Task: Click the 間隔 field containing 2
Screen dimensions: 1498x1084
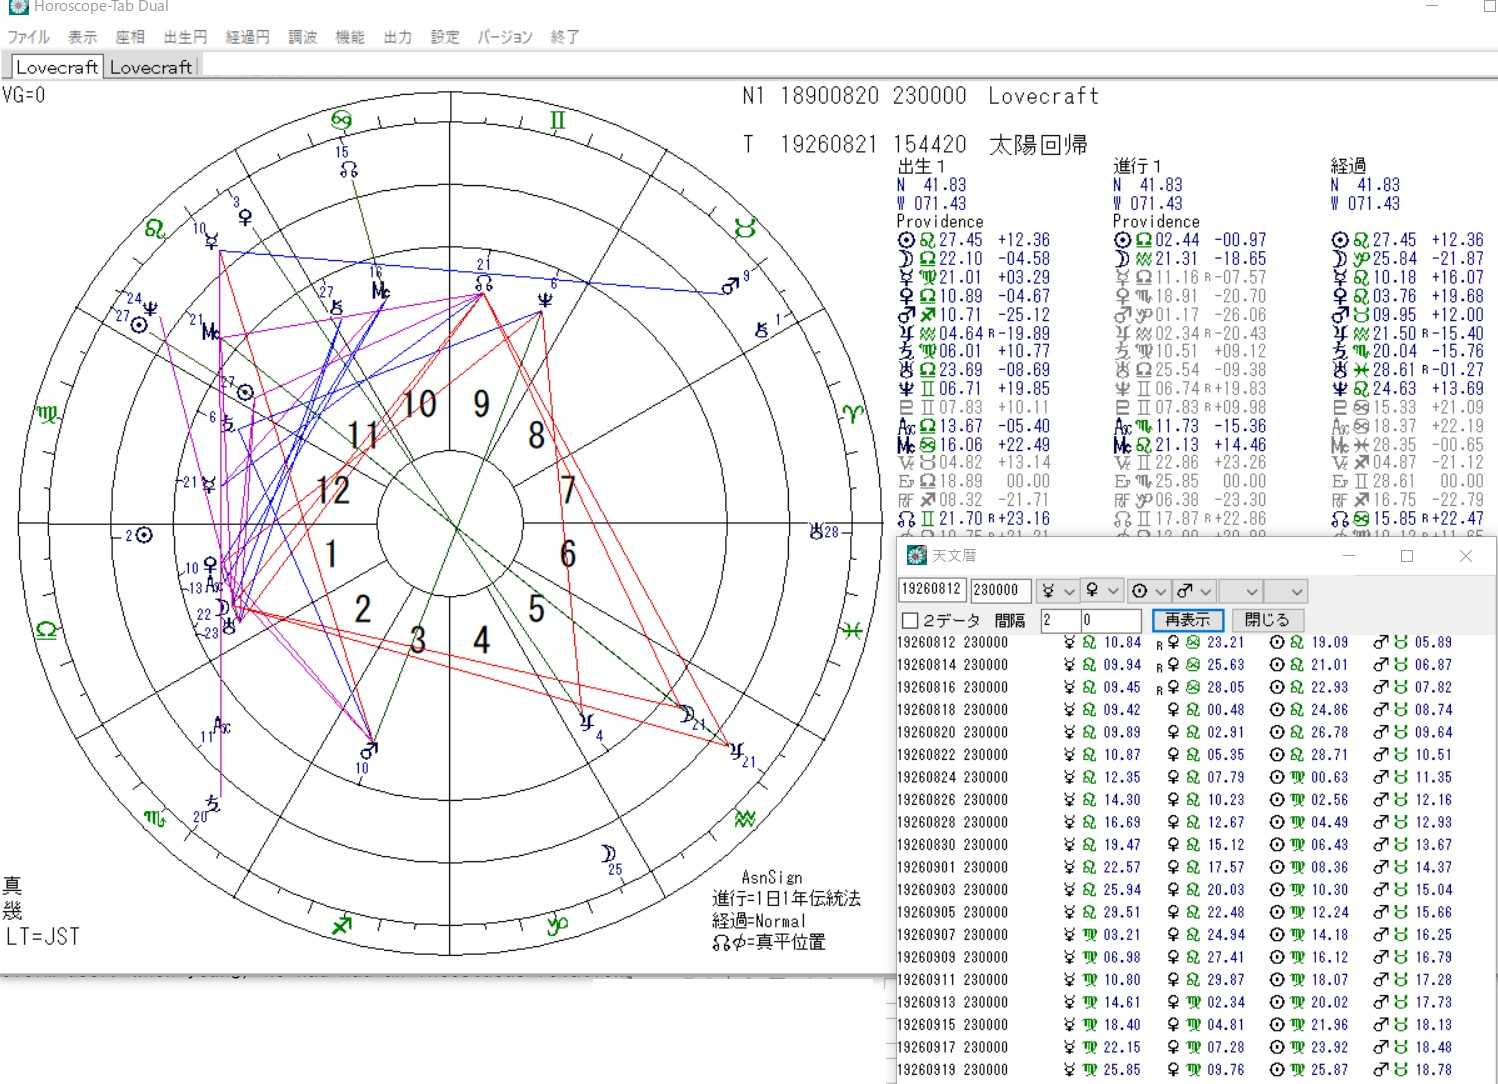Action: click(x=1060, y=620)
